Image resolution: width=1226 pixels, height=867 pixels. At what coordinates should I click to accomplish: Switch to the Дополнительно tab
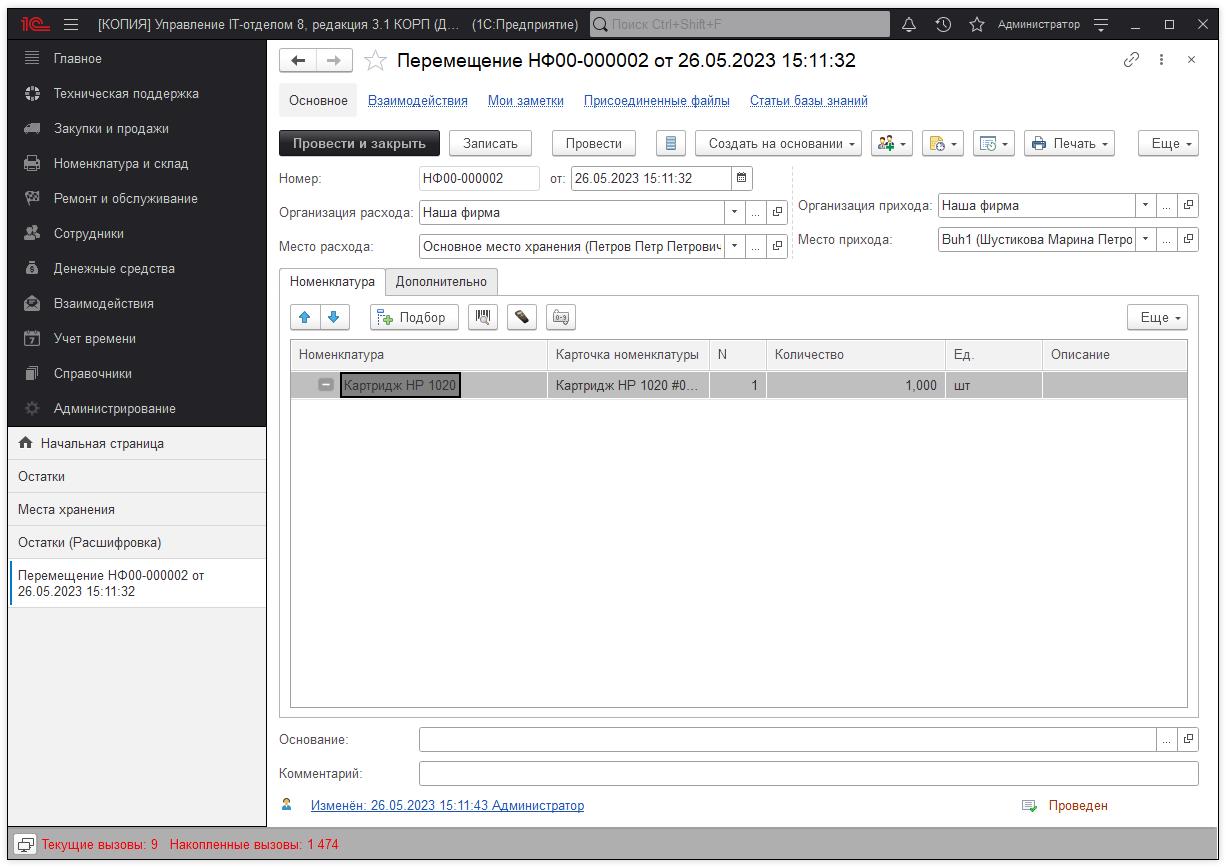(x=441, y=281)
